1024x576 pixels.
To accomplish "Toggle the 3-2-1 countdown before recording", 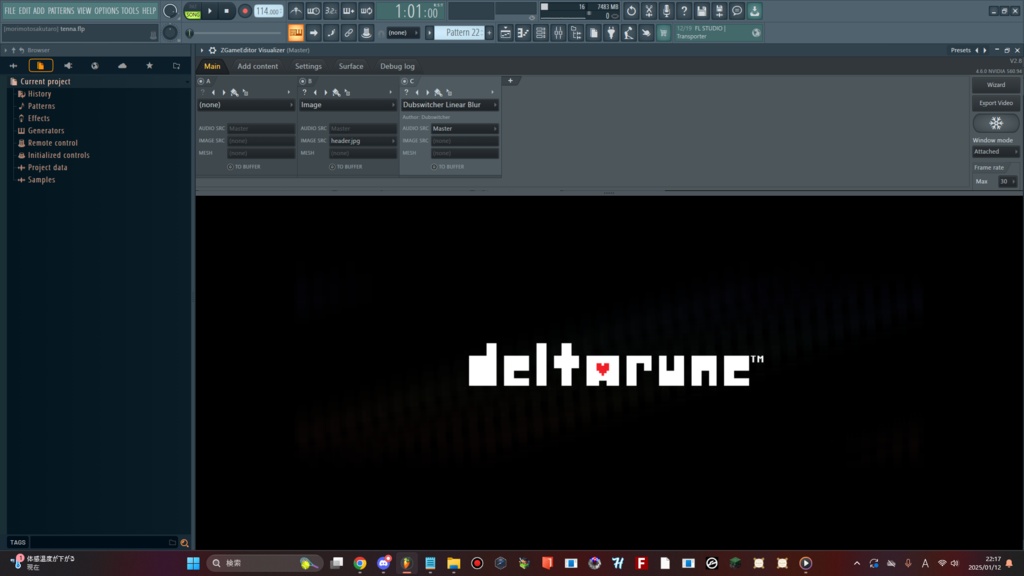I will pos(331,11).
